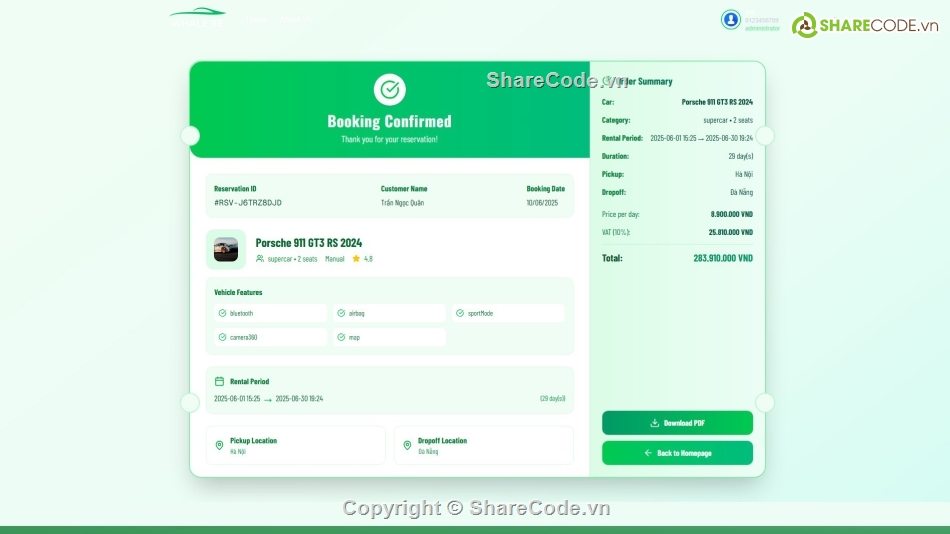
Task: Click the calendar icon beside Rental Period
Action: tap(220, 381)
